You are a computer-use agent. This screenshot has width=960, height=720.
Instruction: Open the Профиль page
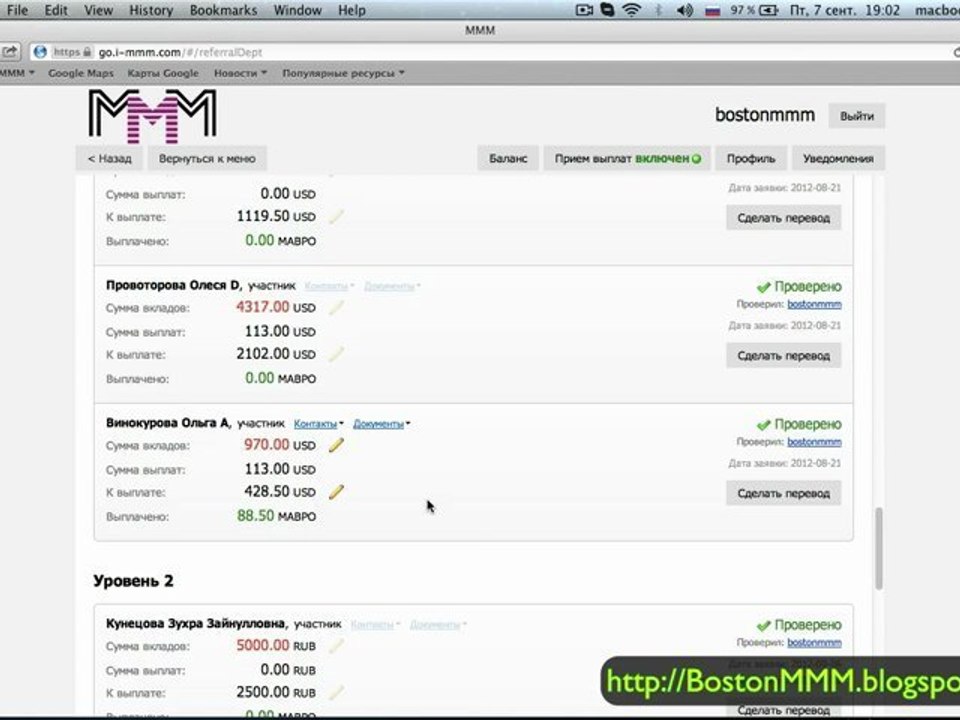click(x=751, y=159)
